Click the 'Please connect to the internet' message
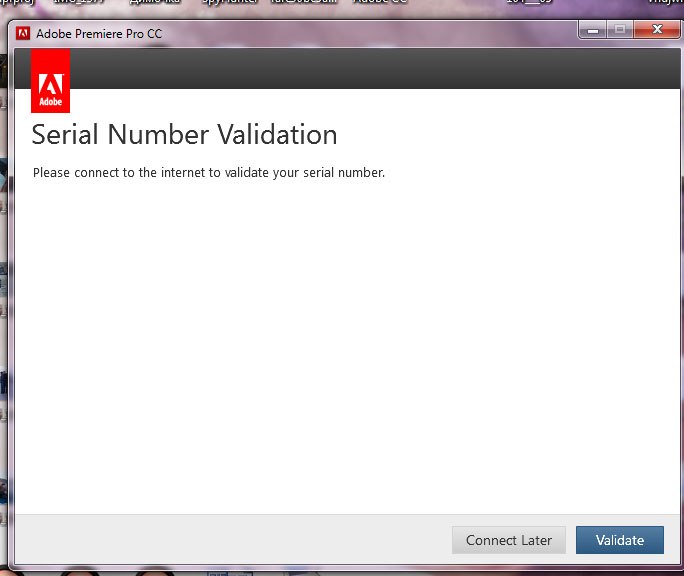Image resolution: width=684 pixels, height=576 pixels. [x=209, y=173]
